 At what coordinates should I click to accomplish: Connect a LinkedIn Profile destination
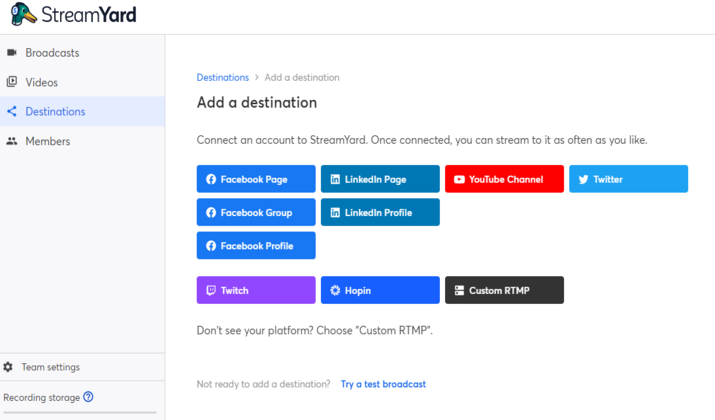tap(380, 212)
